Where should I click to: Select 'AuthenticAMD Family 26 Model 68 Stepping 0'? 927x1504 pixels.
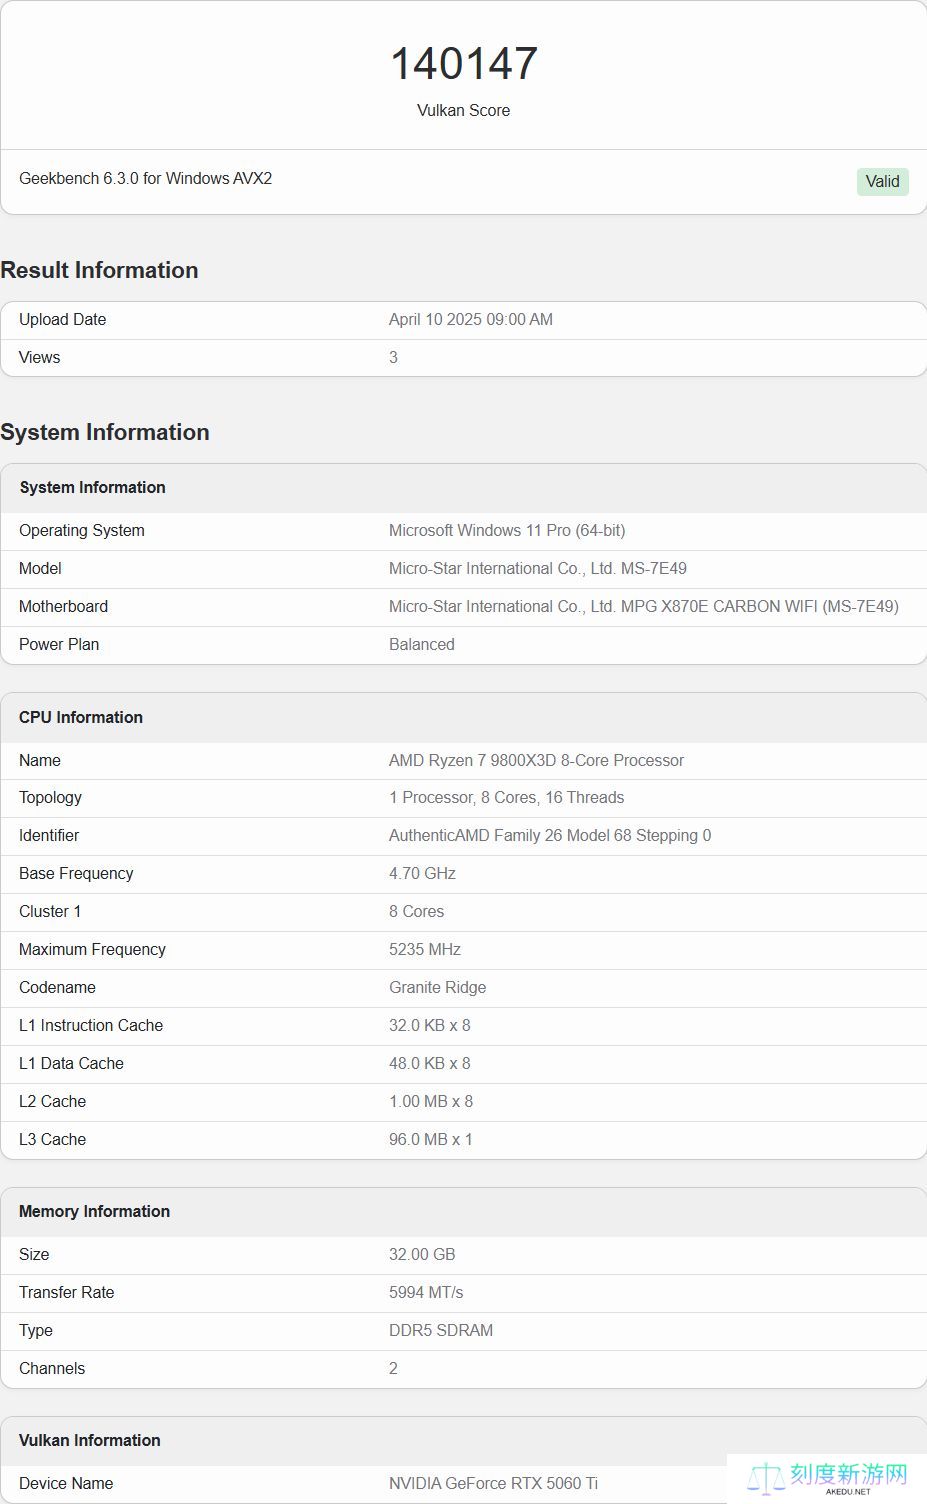coord(550,836)
